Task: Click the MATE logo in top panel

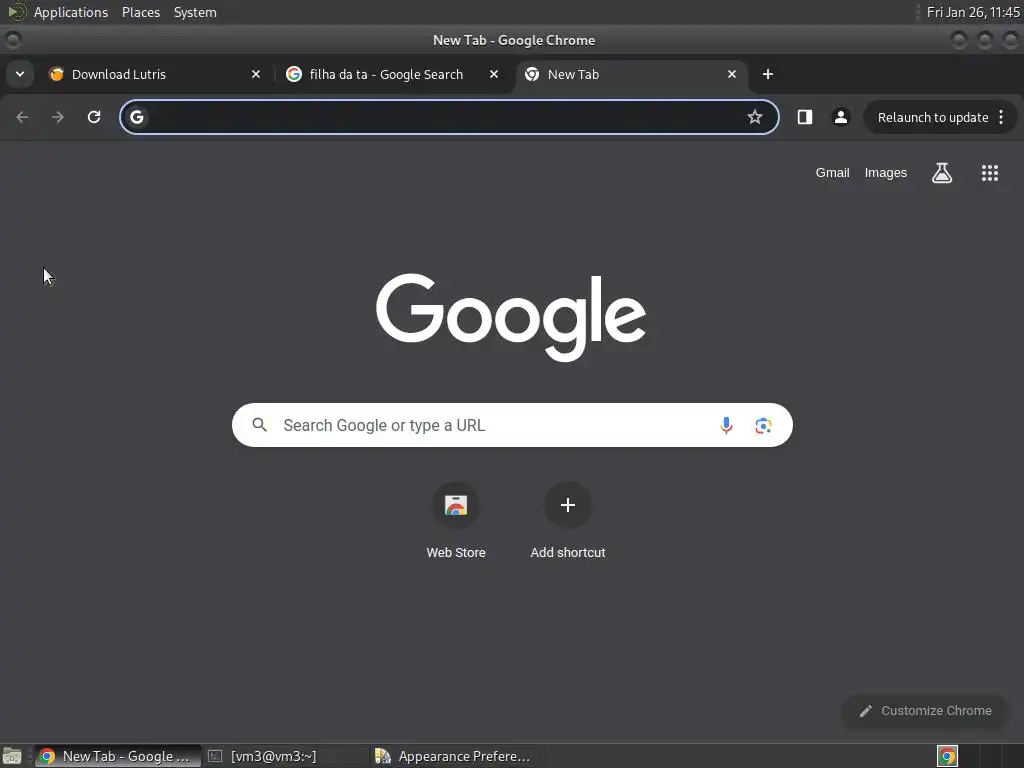Action: point(16,12)
